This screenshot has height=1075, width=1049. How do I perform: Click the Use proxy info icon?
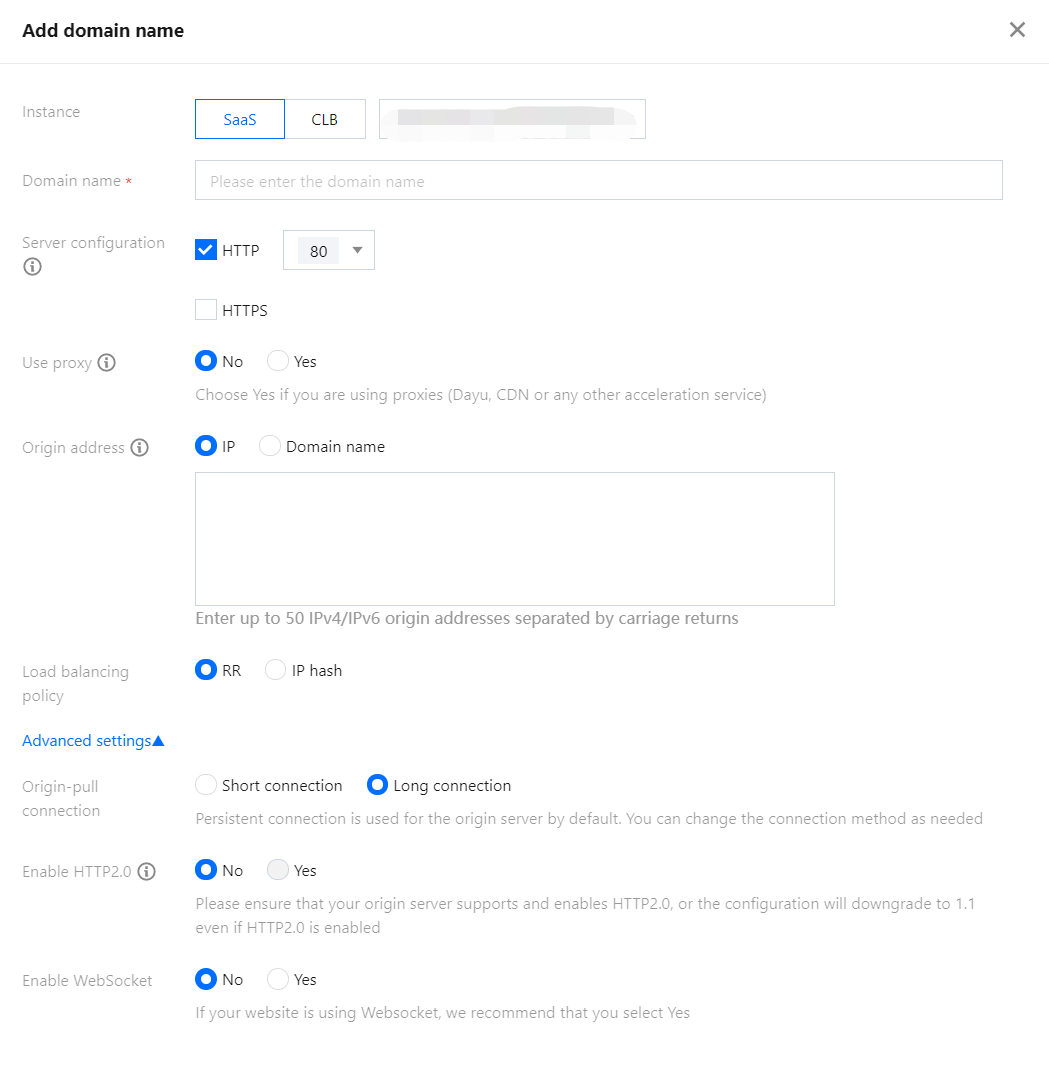[x=107, y=363]
